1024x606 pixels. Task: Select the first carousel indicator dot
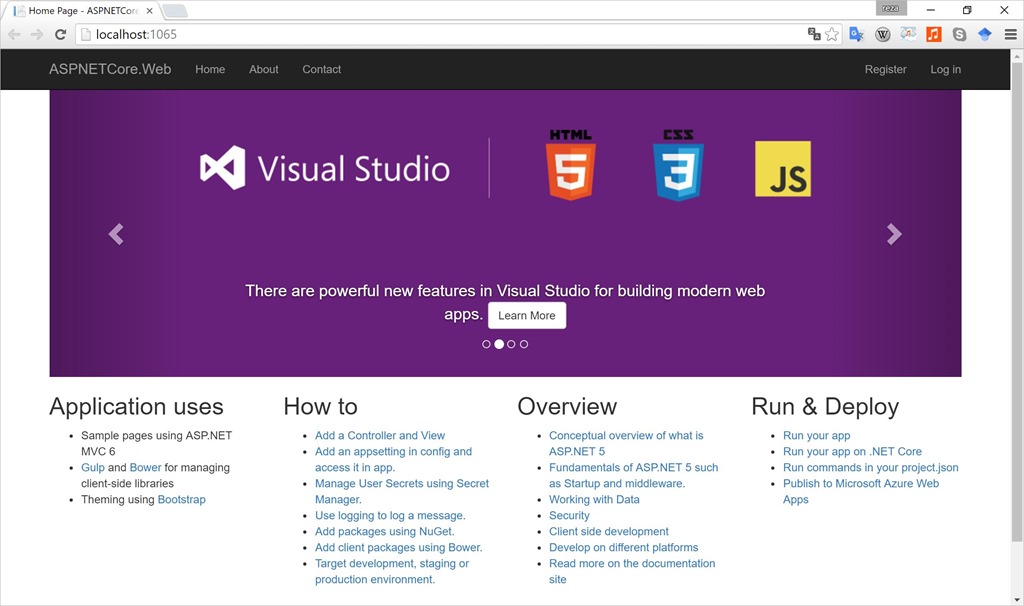pyautogui.click(x=487, y=344)
